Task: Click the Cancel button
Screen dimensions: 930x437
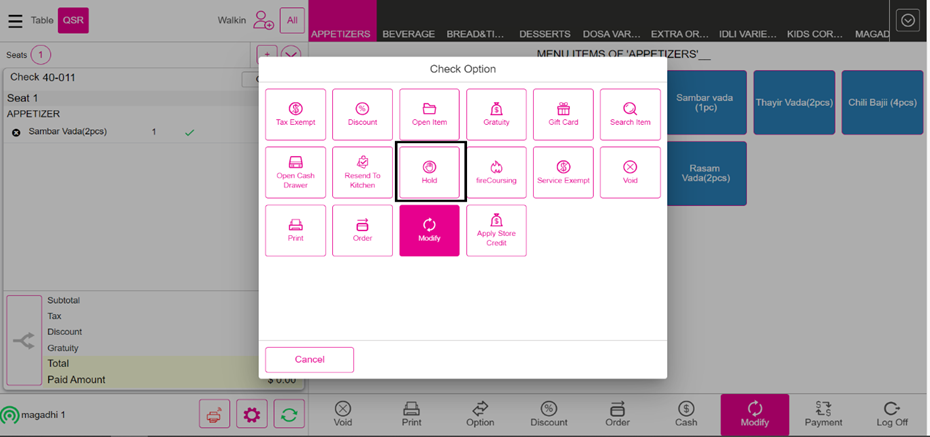Action: [x=309, y=359]
